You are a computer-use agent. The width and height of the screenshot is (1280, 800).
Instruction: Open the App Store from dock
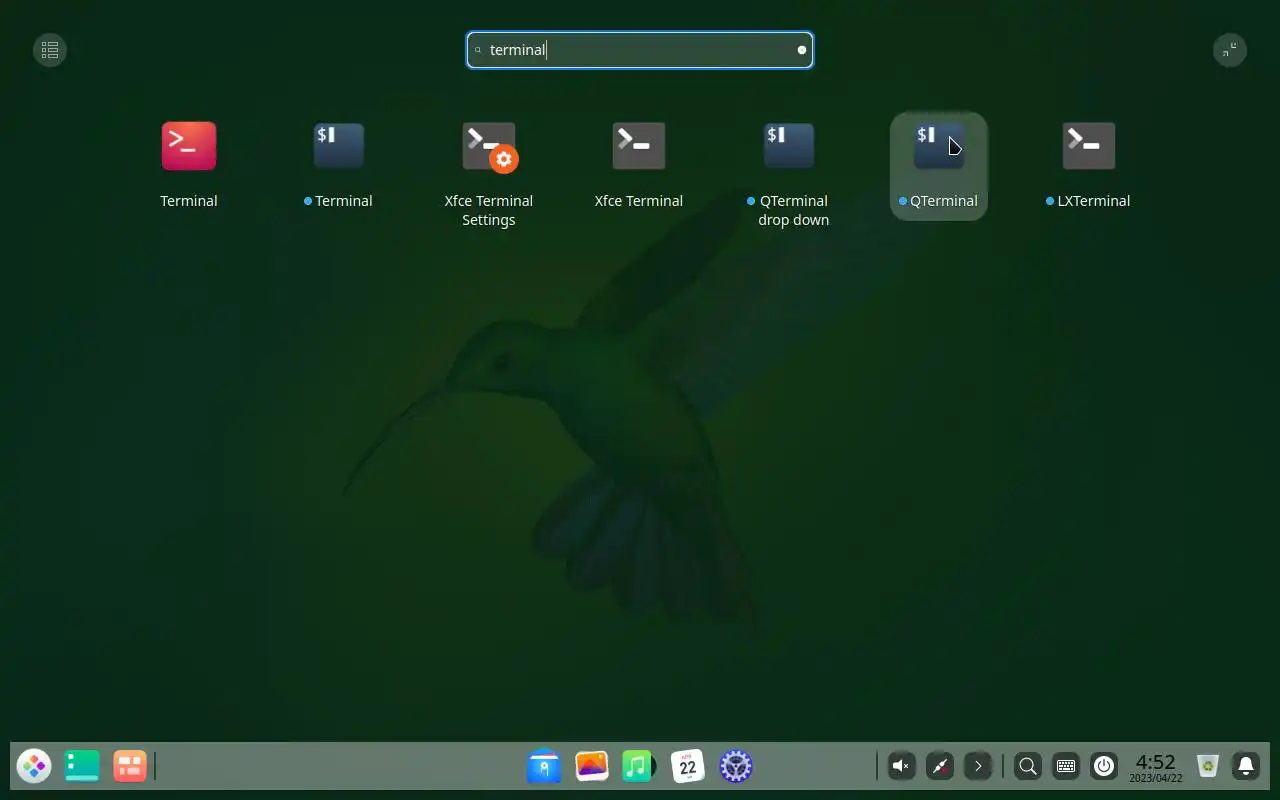pos(544,767)
